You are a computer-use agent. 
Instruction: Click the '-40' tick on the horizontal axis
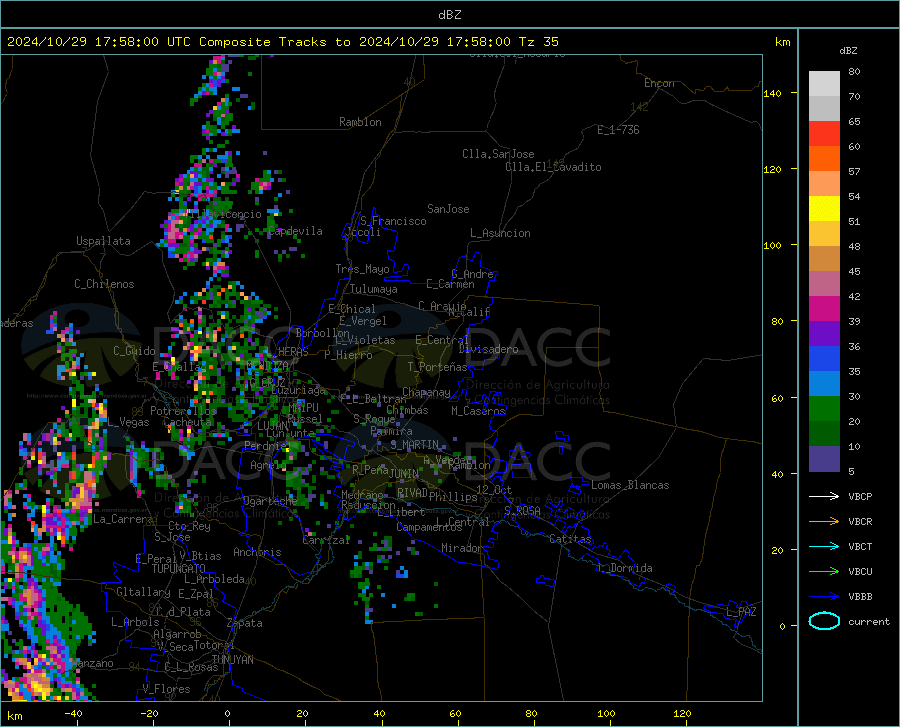click(73, 713)
